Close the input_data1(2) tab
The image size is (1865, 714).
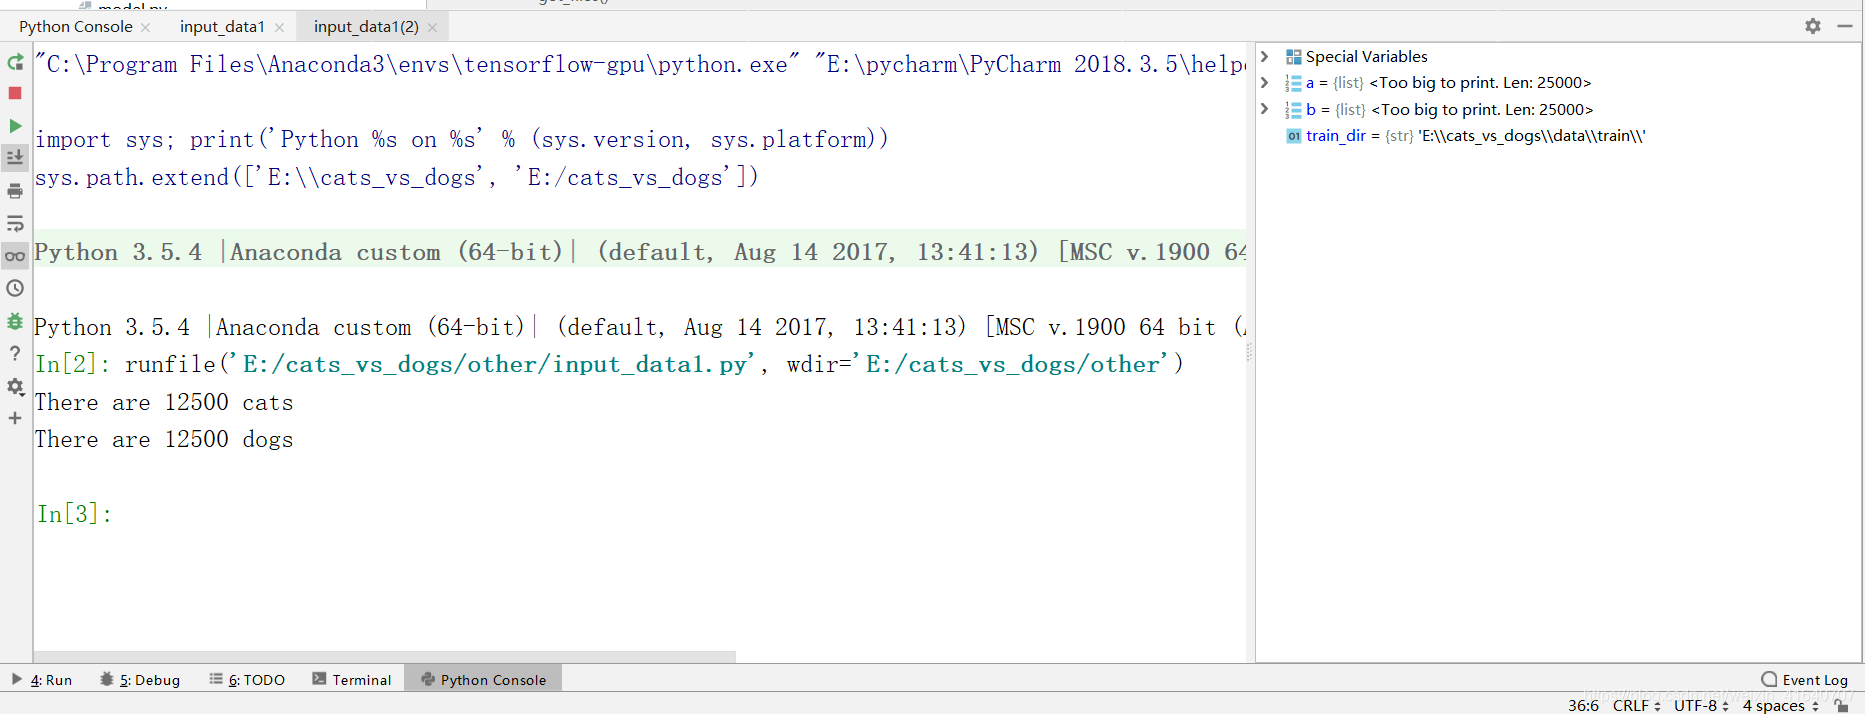pyautogui.click(x=432, y=28)
